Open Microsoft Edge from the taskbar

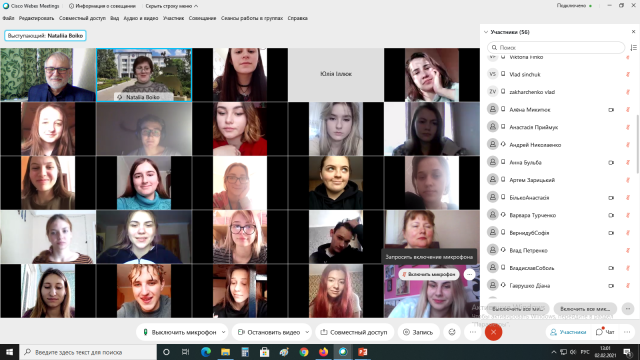coord(206,352)
